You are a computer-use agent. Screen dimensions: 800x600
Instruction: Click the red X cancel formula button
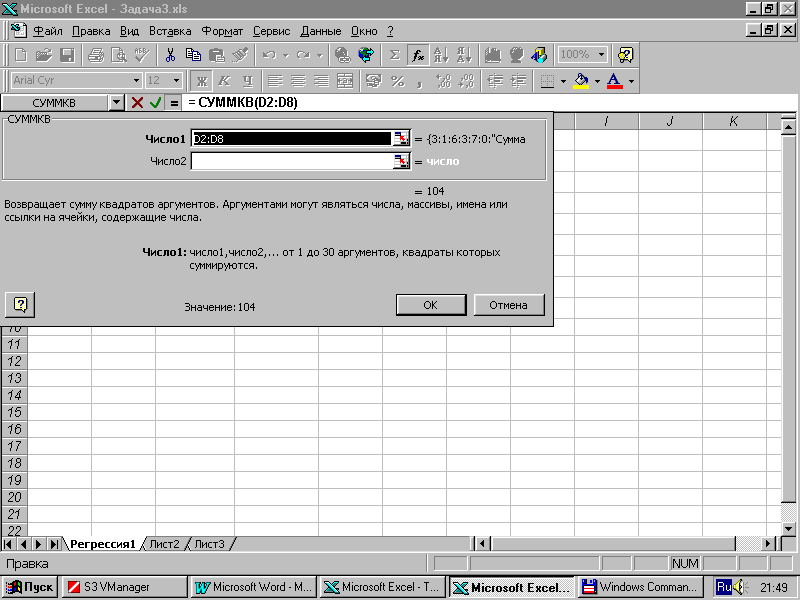tap(137, 103)
